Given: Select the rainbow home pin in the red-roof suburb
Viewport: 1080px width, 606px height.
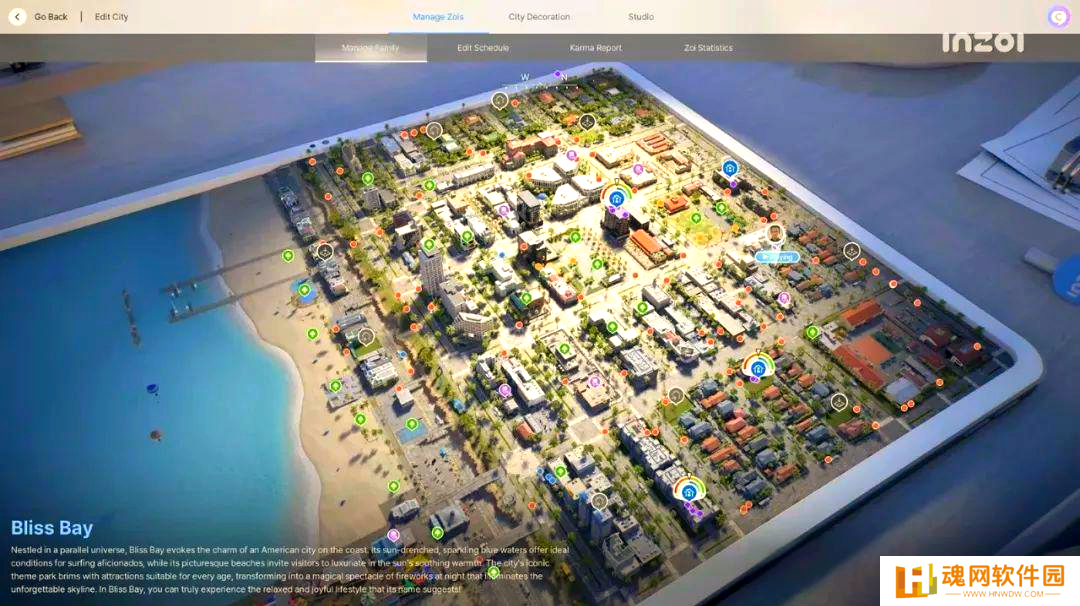Looking at the screenshot, I should coord(758,366).
